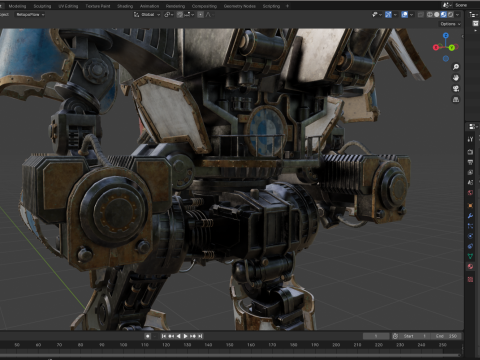Open the Scene properties tab
Screen dimensions: 480x360
coord(470,183)
